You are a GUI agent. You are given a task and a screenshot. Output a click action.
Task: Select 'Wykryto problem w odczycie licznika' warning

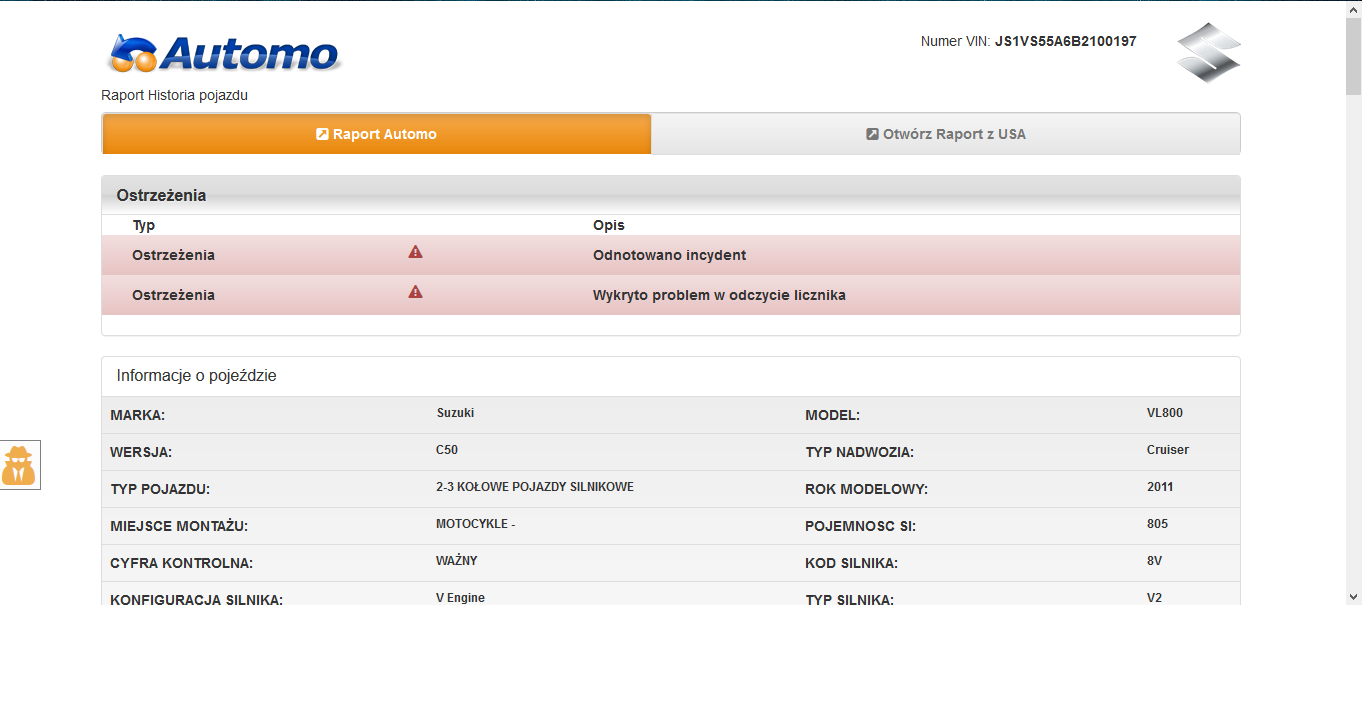718,295
